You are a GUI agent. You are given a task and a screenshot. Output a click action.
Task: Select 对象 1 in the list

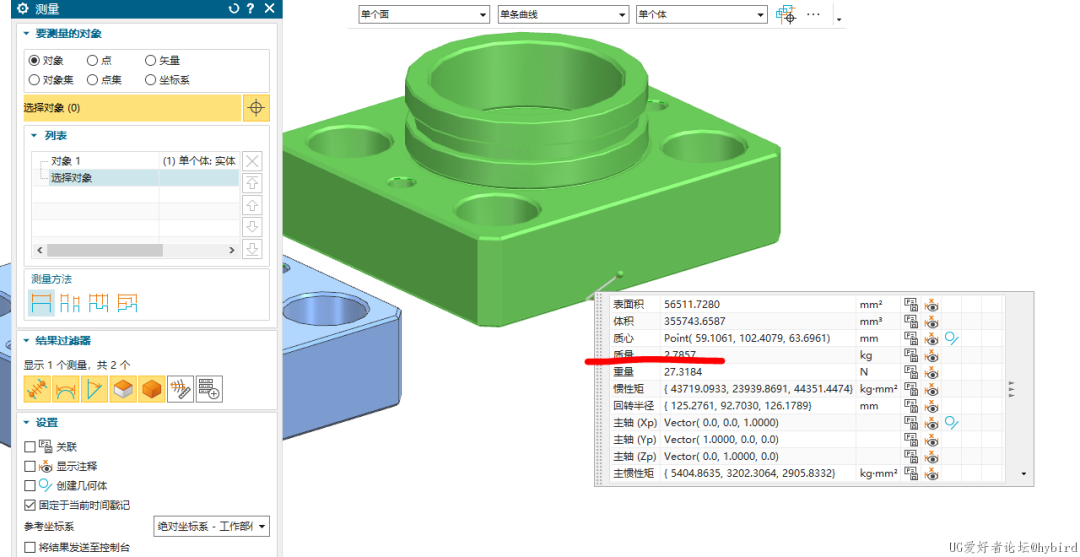(66, 161)
